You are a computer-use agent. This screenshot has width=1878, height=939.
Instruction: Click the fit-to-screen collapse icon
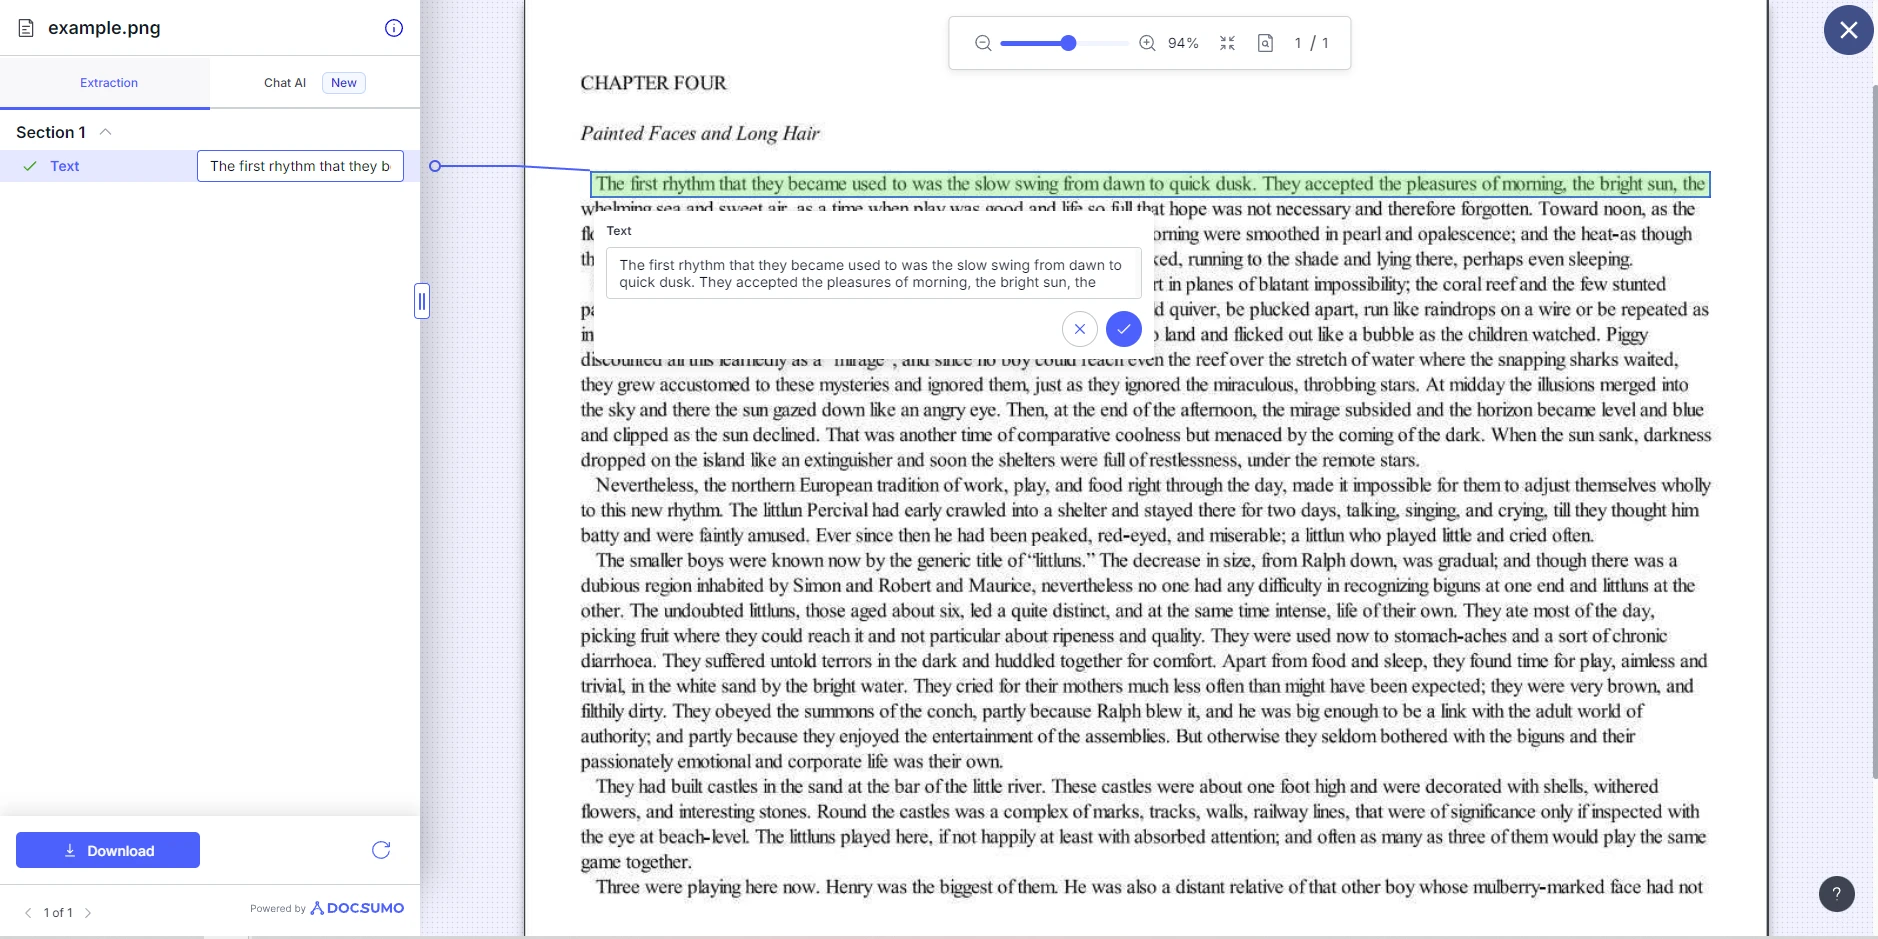pyautogui.click(x=1227, y=43)
